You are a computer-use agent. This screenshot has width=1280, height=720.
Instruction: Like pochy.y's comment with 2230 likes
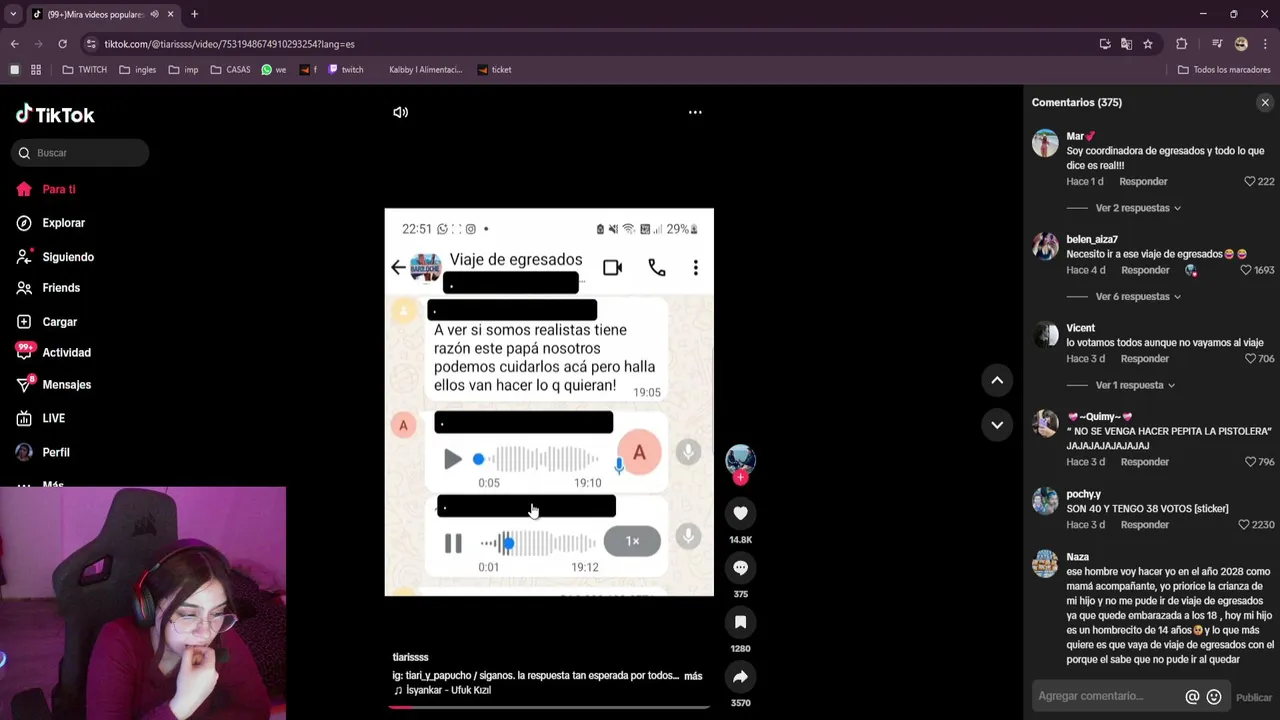tap(1244, 525)
